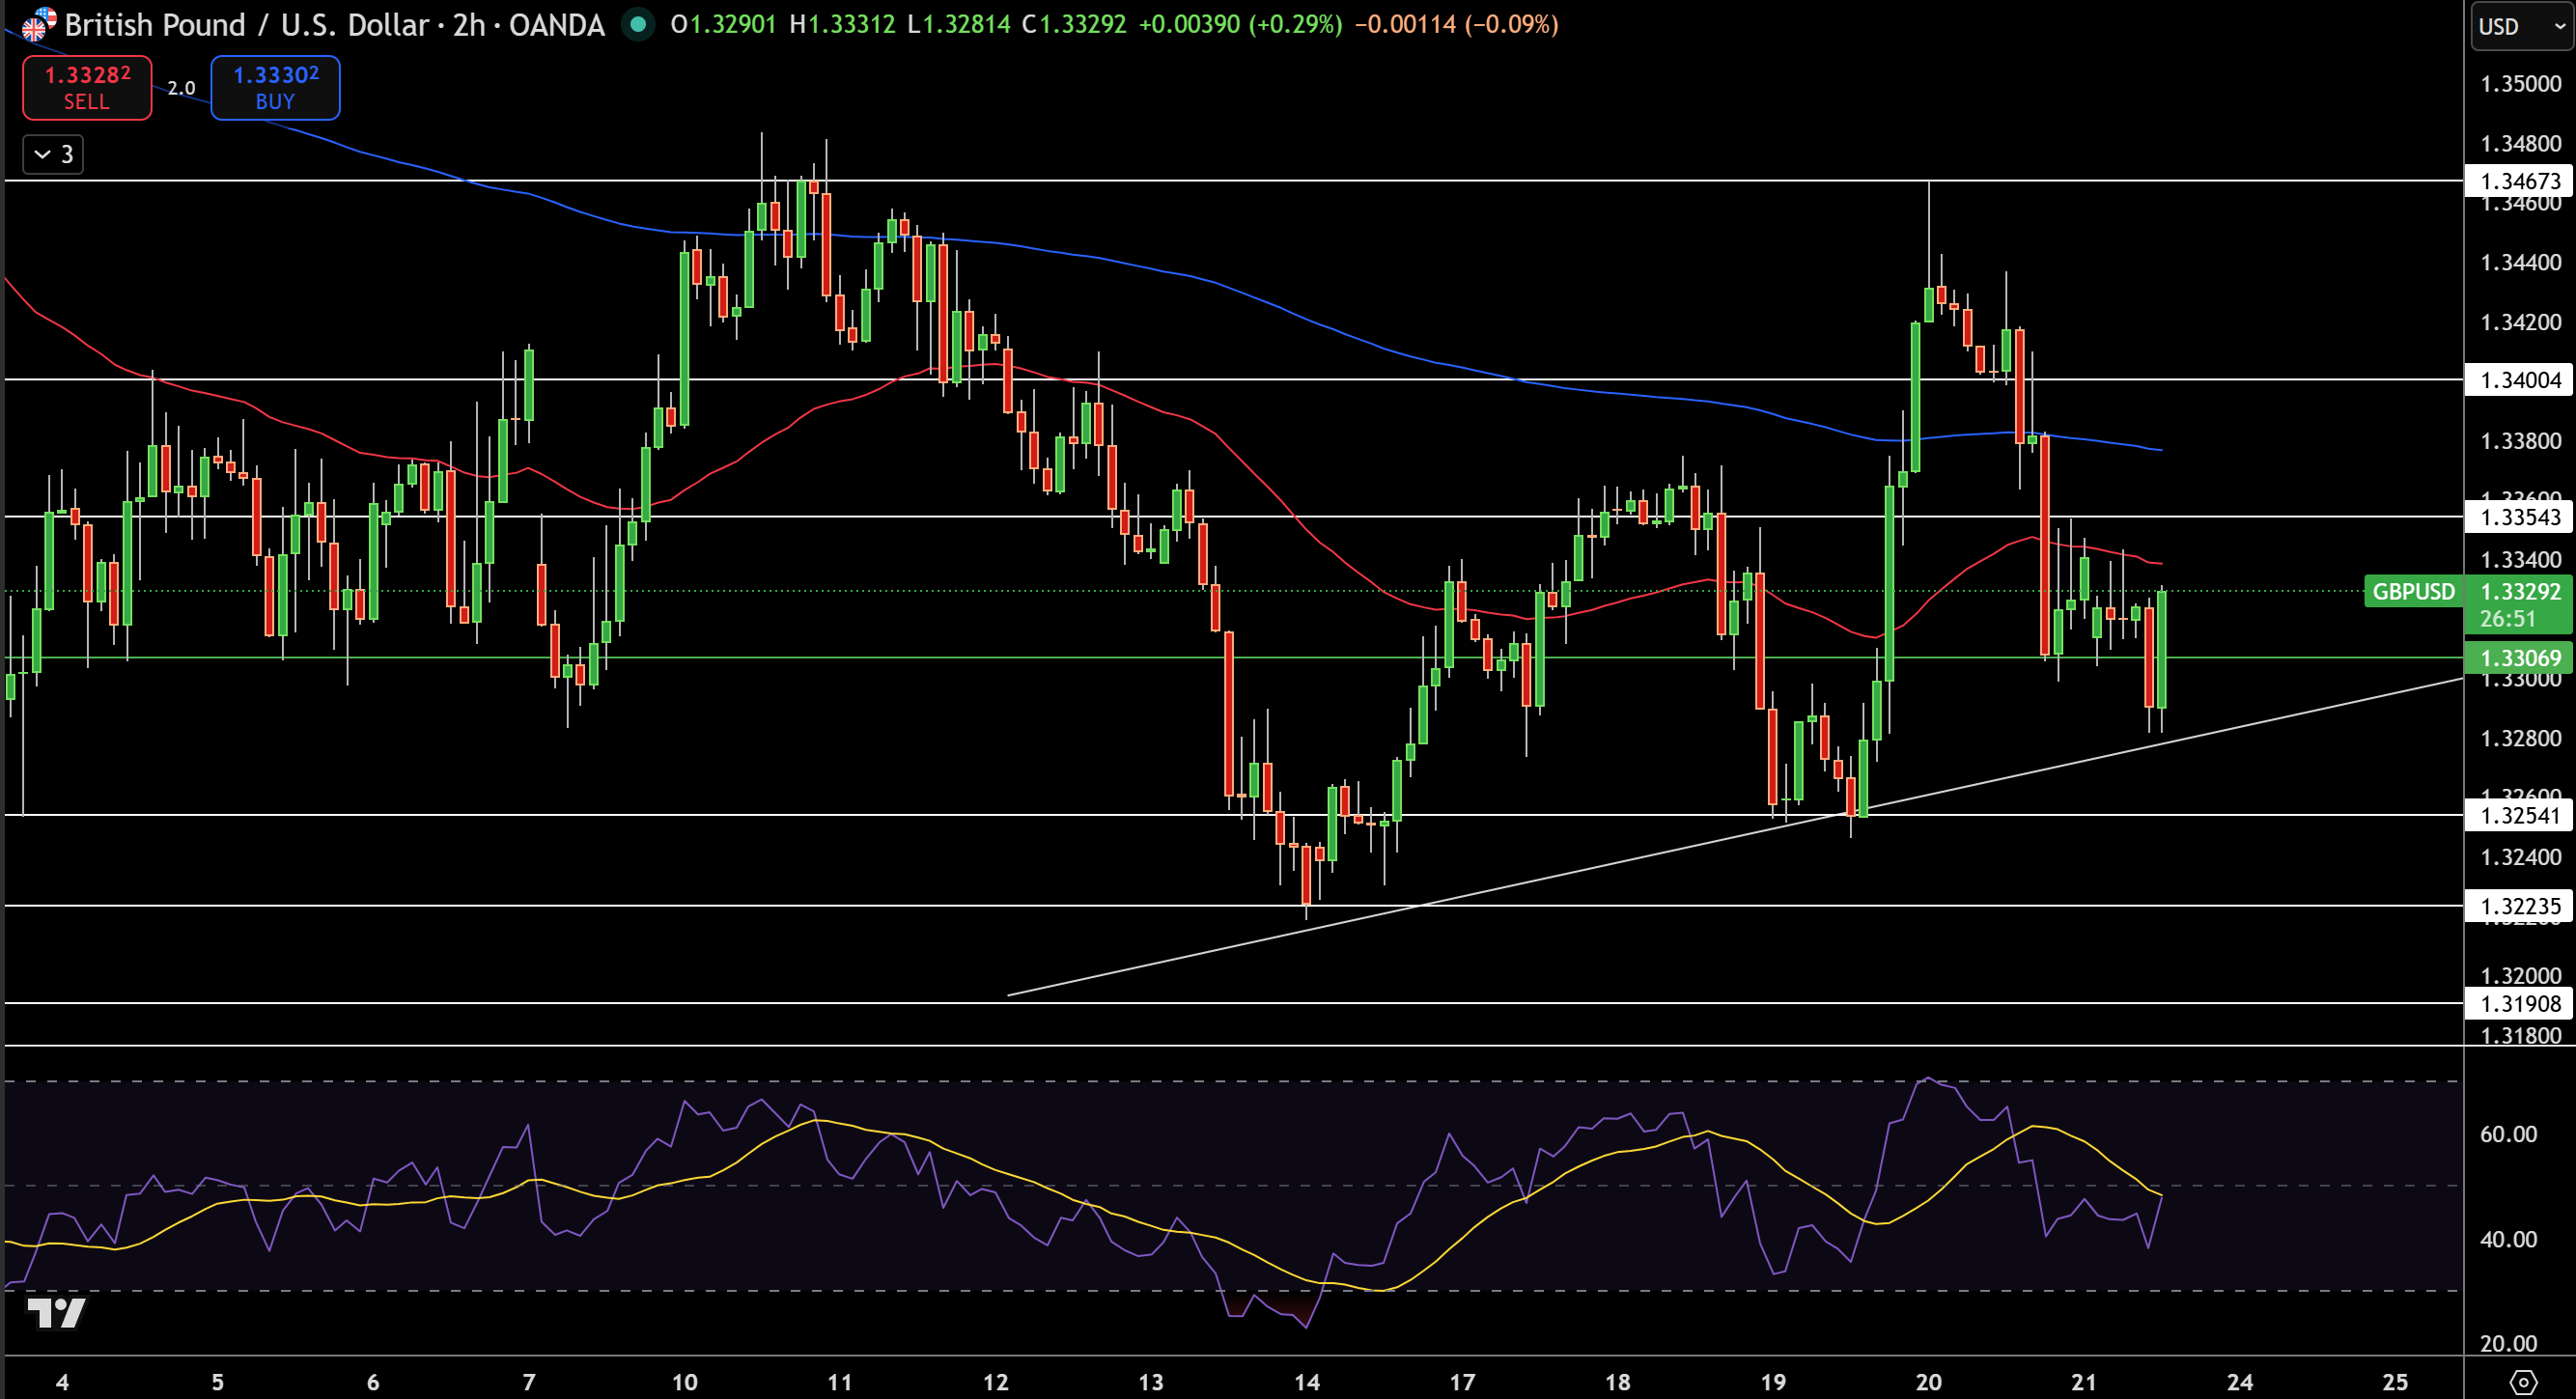Select the 1.31908 horizontal line price label
The image size is (2576, 1399).
coord(2520,1003)
